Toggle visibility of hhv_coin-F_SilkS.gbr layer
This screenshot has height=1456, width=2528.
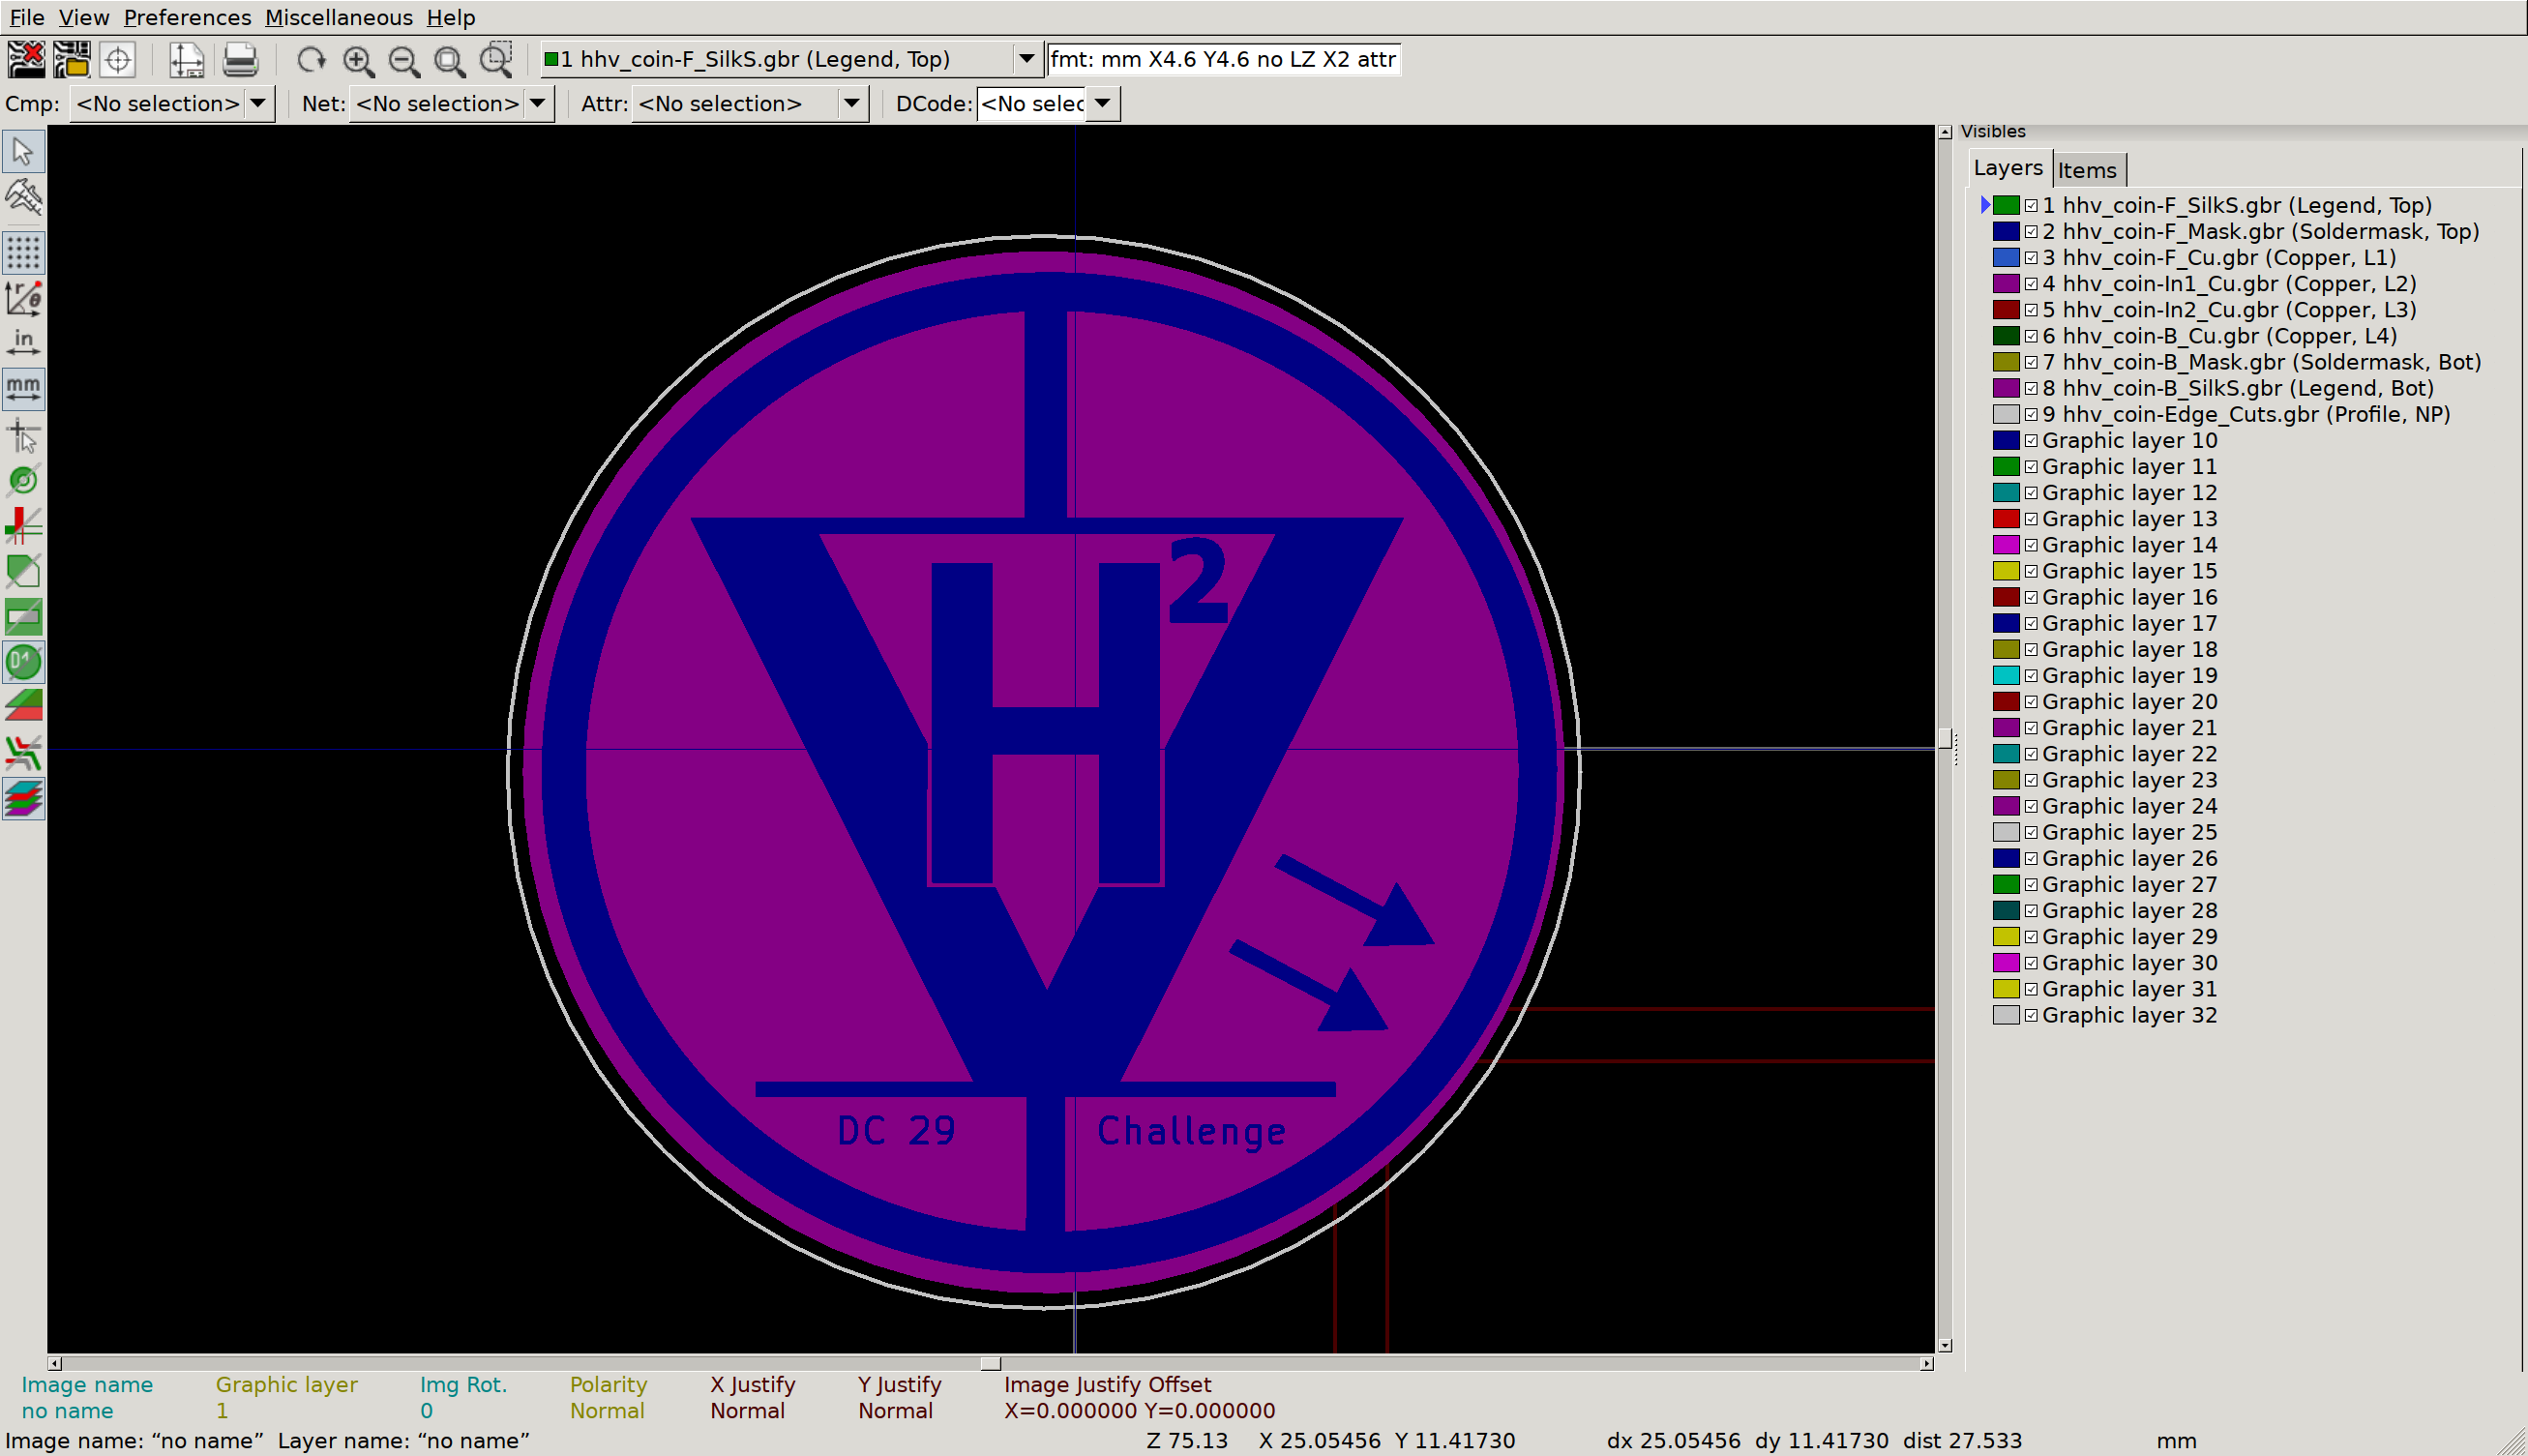click(2035, 205)
